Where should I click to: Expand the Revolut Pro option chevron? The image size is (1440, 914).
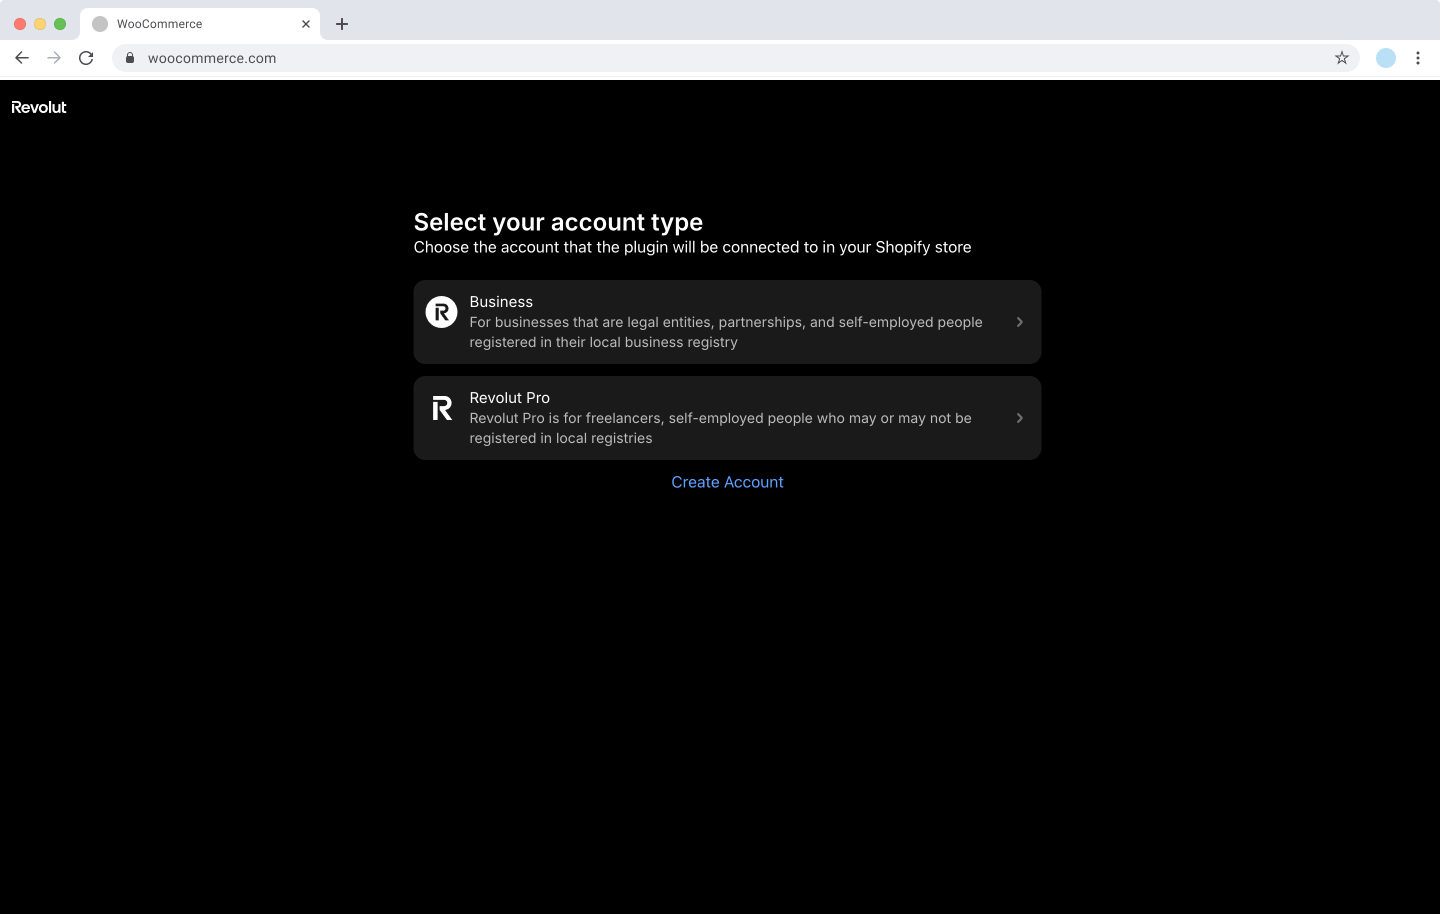1019,418
